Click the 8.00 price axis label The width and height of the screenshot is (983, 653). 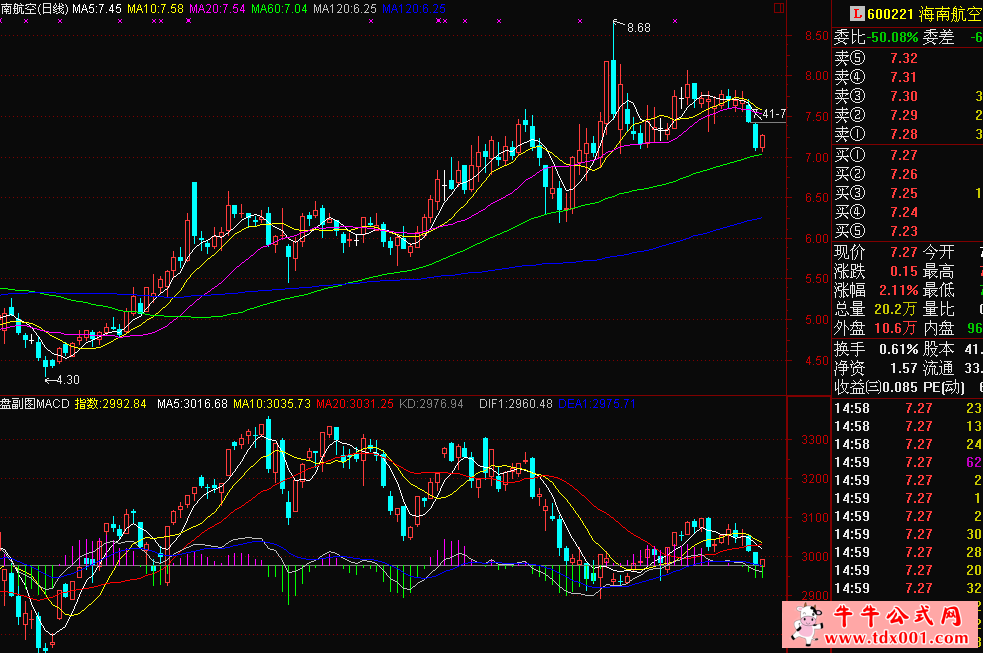817,76
